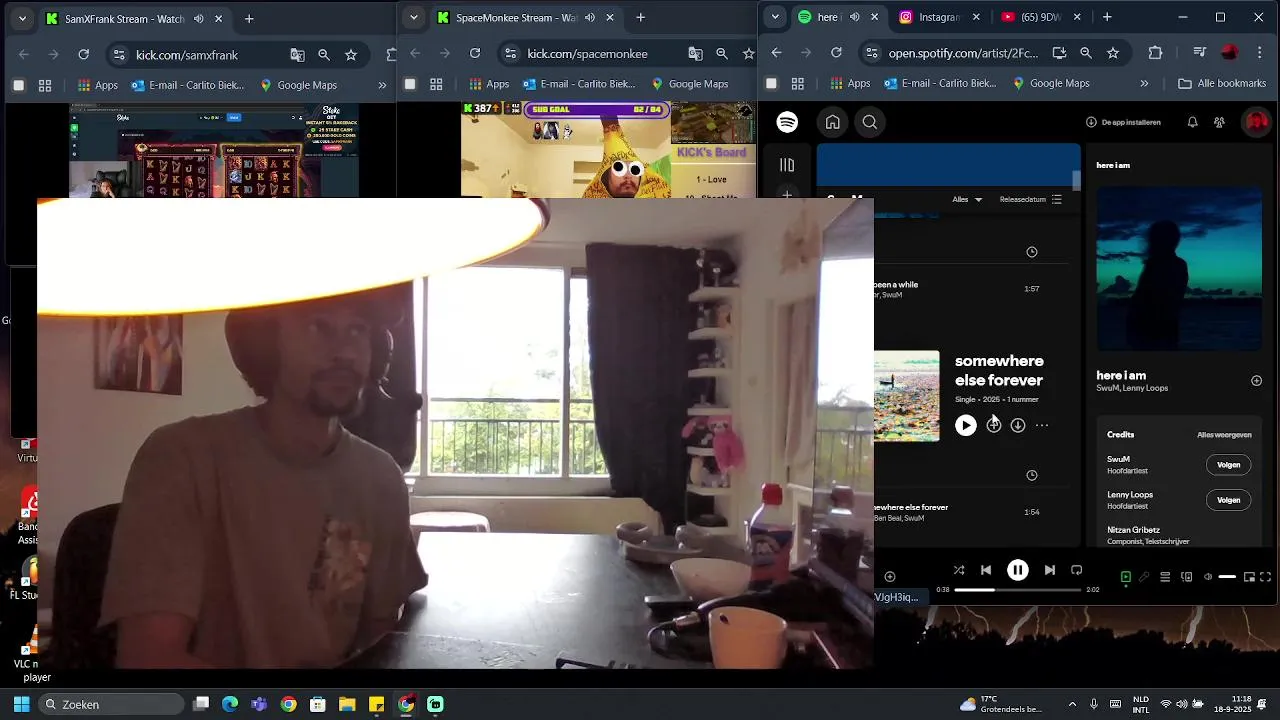
Task: Follow Lenny Loops with Volgen button
Action: click(x=1228, y=499)
